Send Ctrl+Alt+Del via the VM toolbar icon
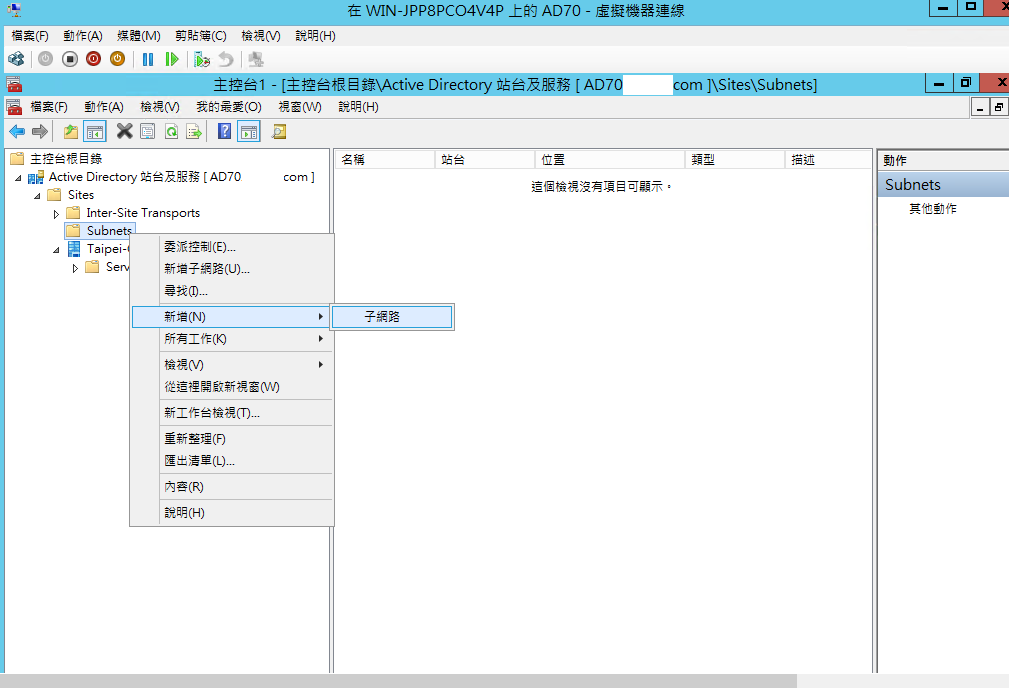 point(16,59)
